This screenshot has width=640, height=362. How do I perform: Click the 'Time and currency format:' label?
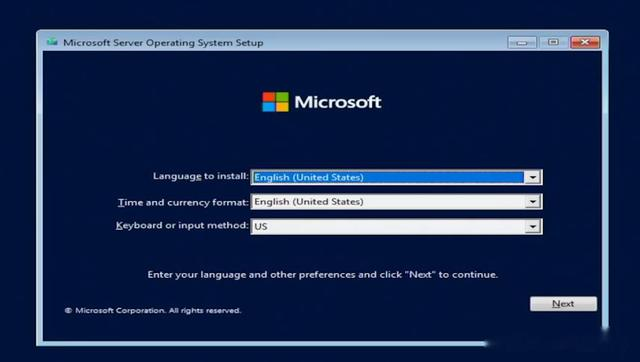click(183, 202)
